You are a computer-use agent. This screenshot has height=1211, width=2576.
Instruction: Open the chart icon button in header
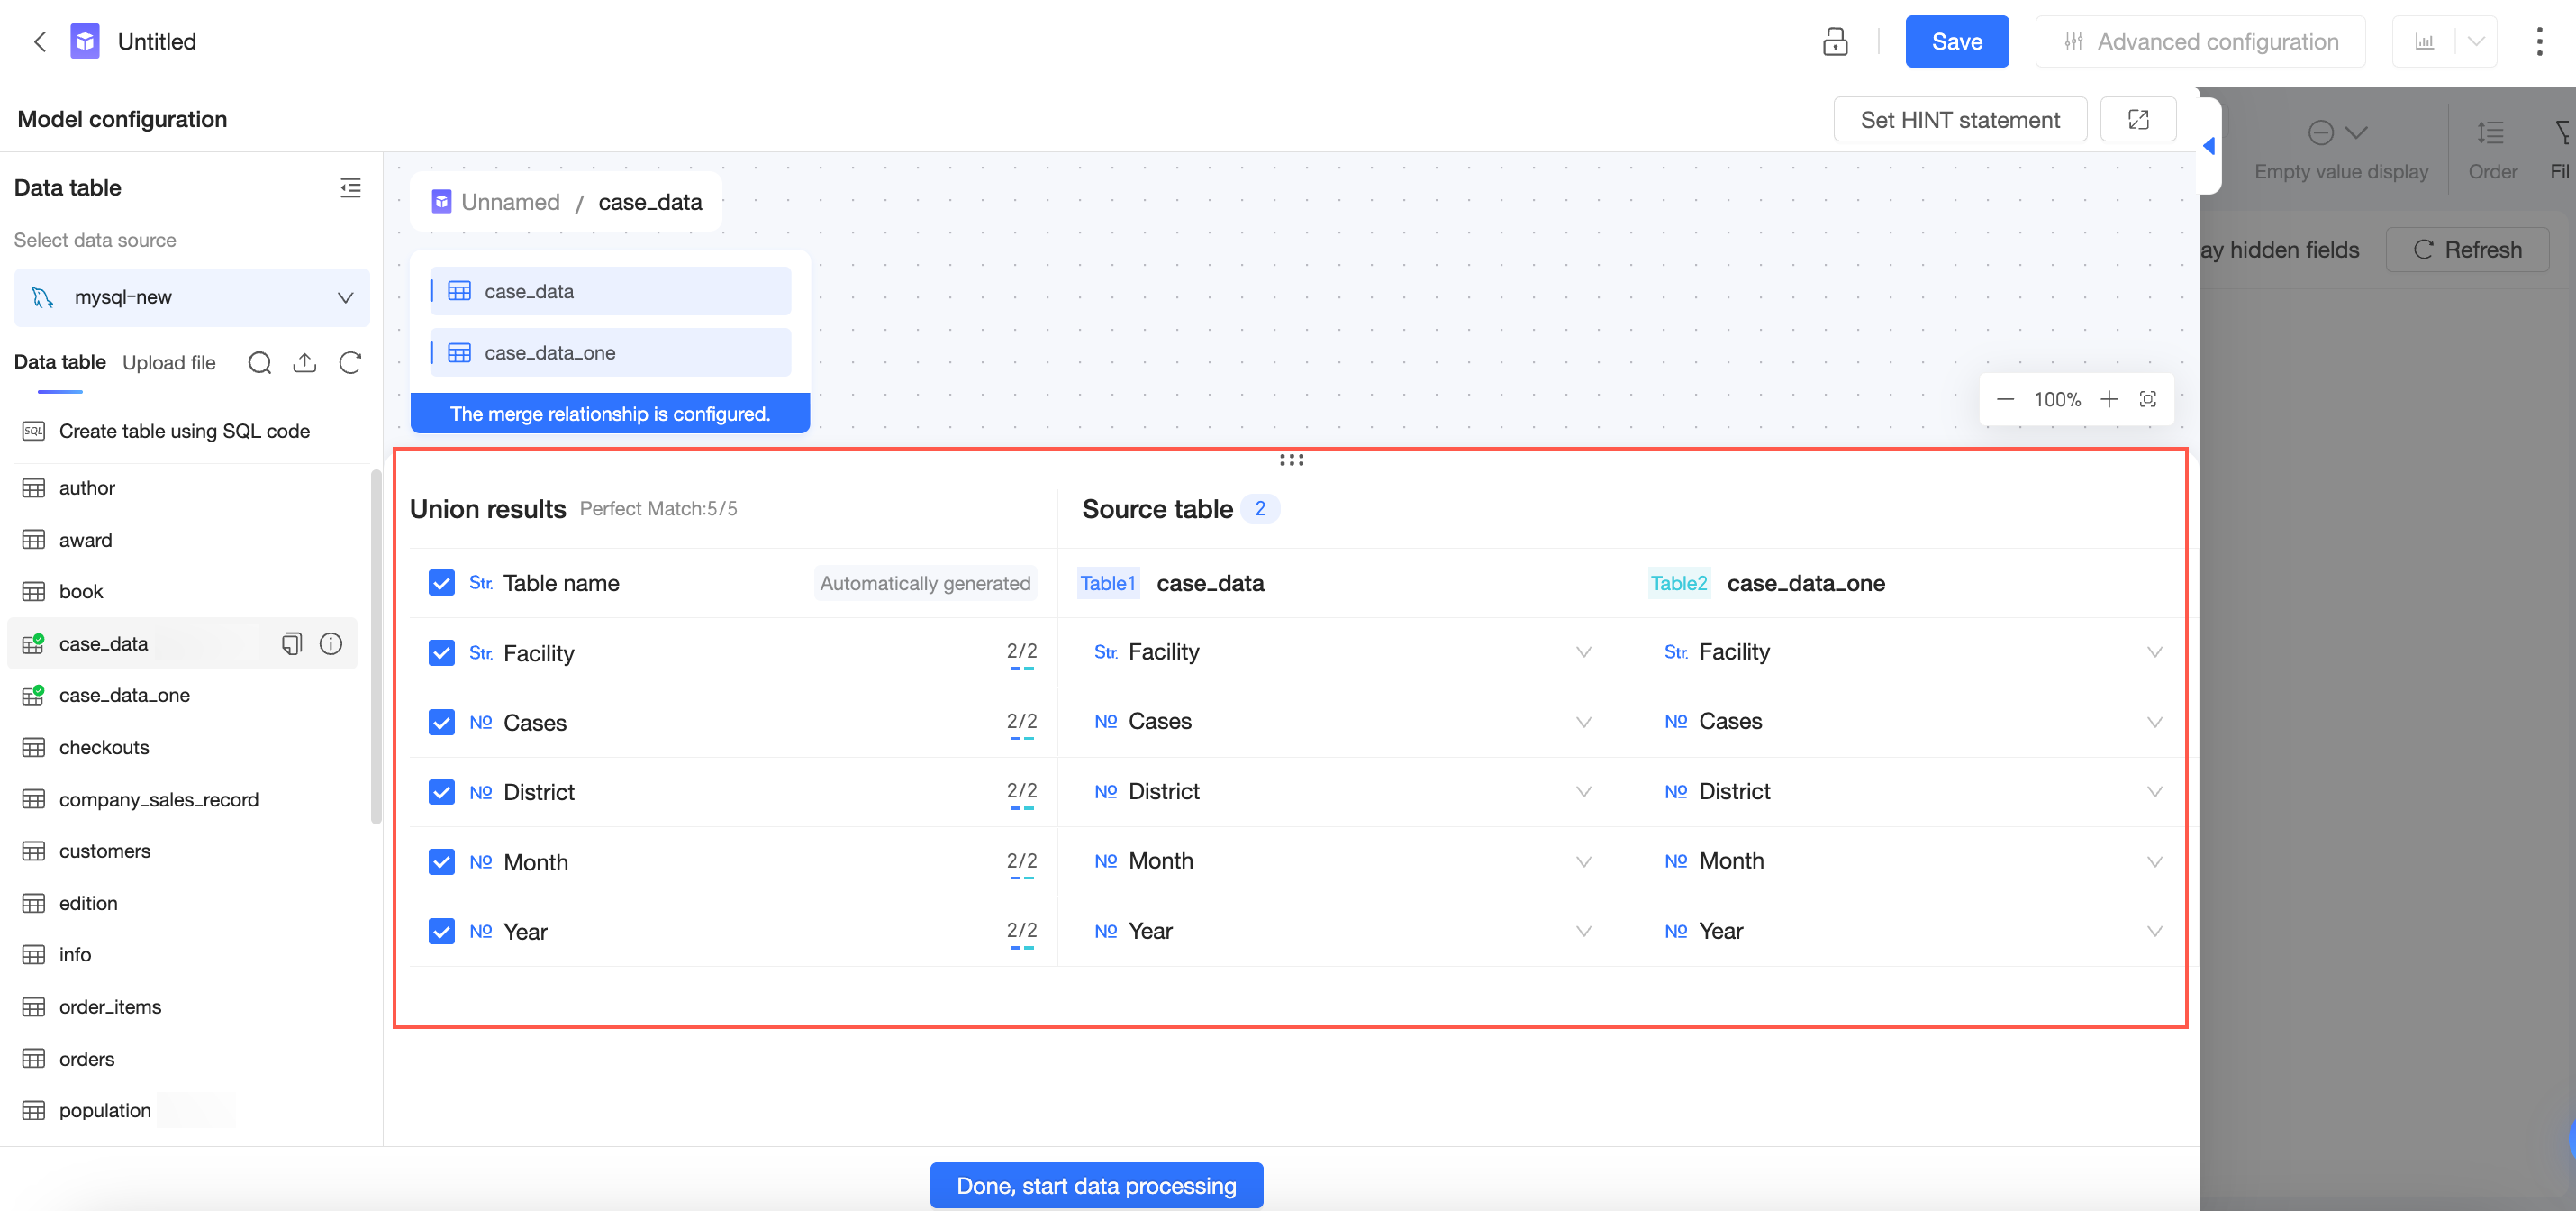click(2424, 41)
